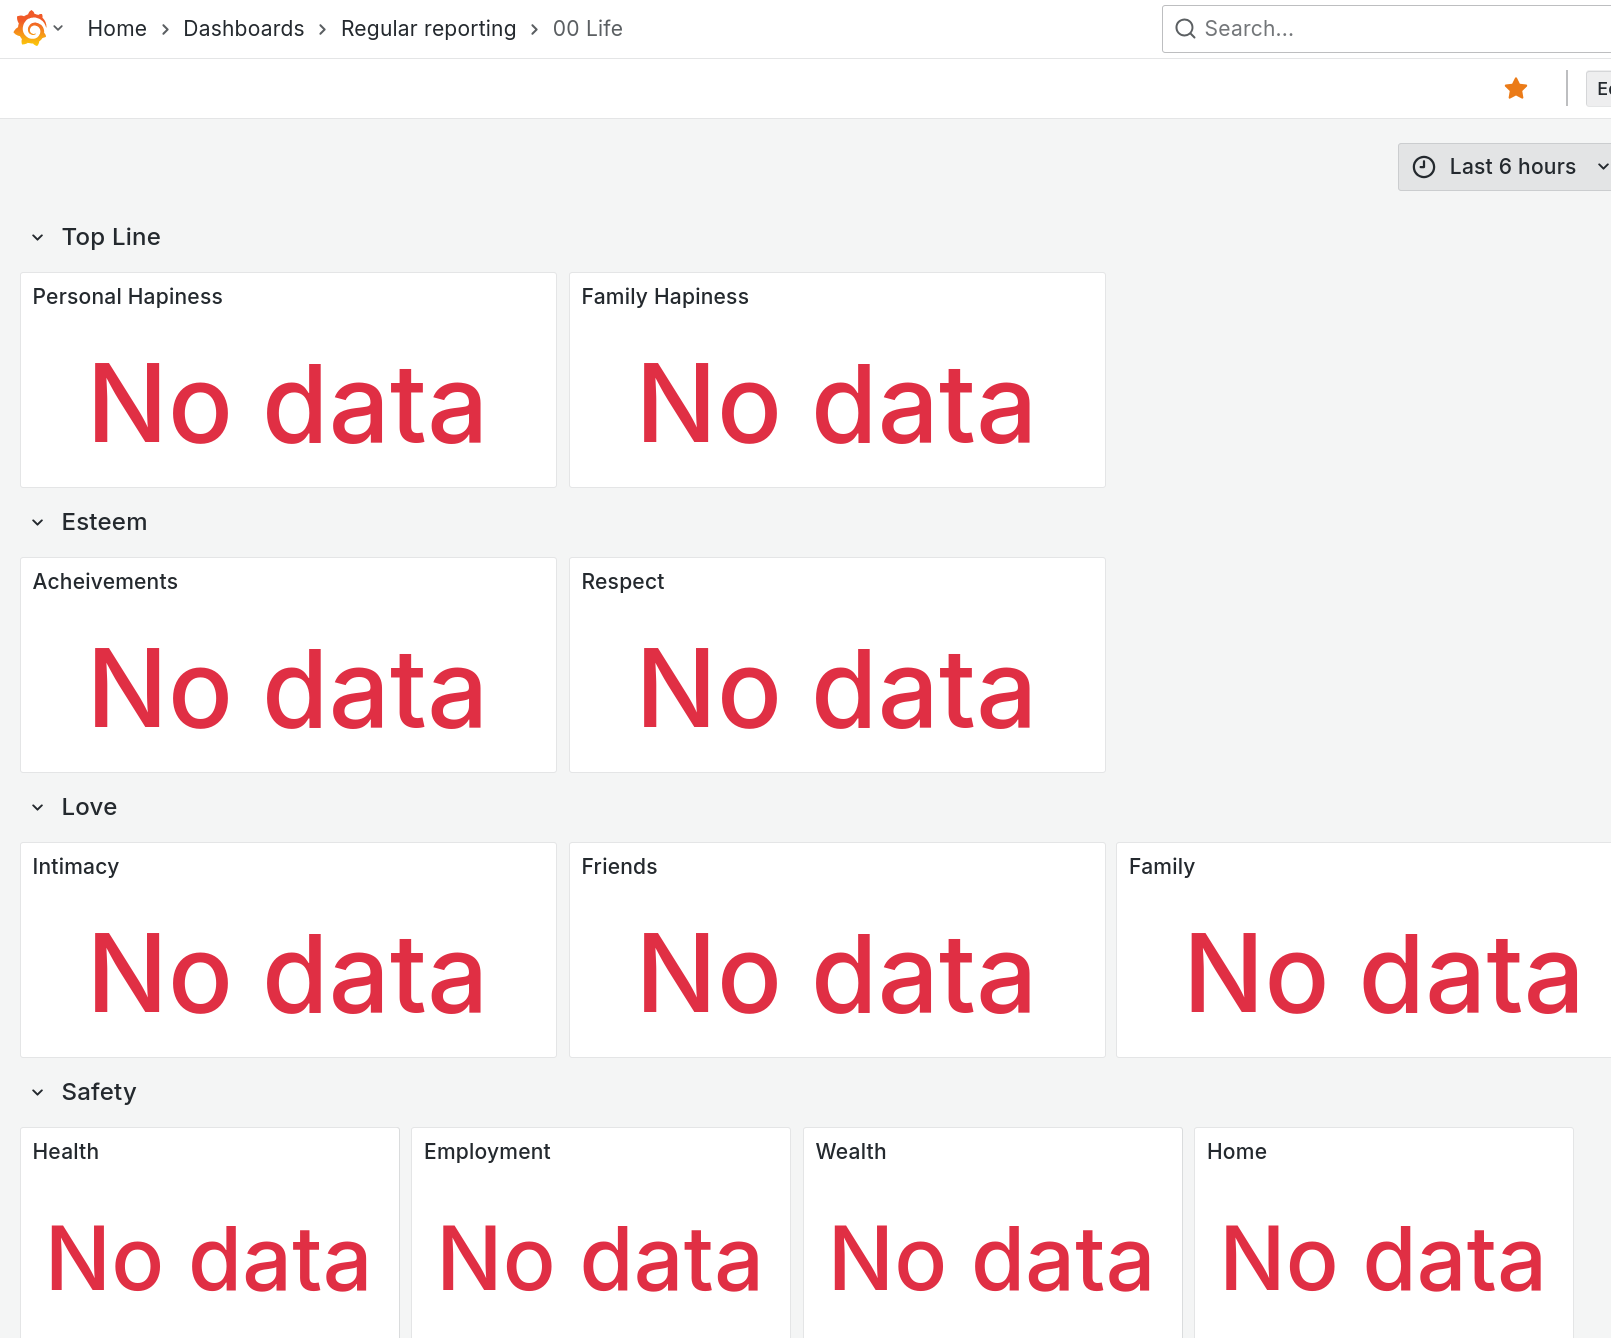Image resolution: width=1611 pixels, height=1338 pixels.
Task: Click the Respect panel title
Action: 622,582
